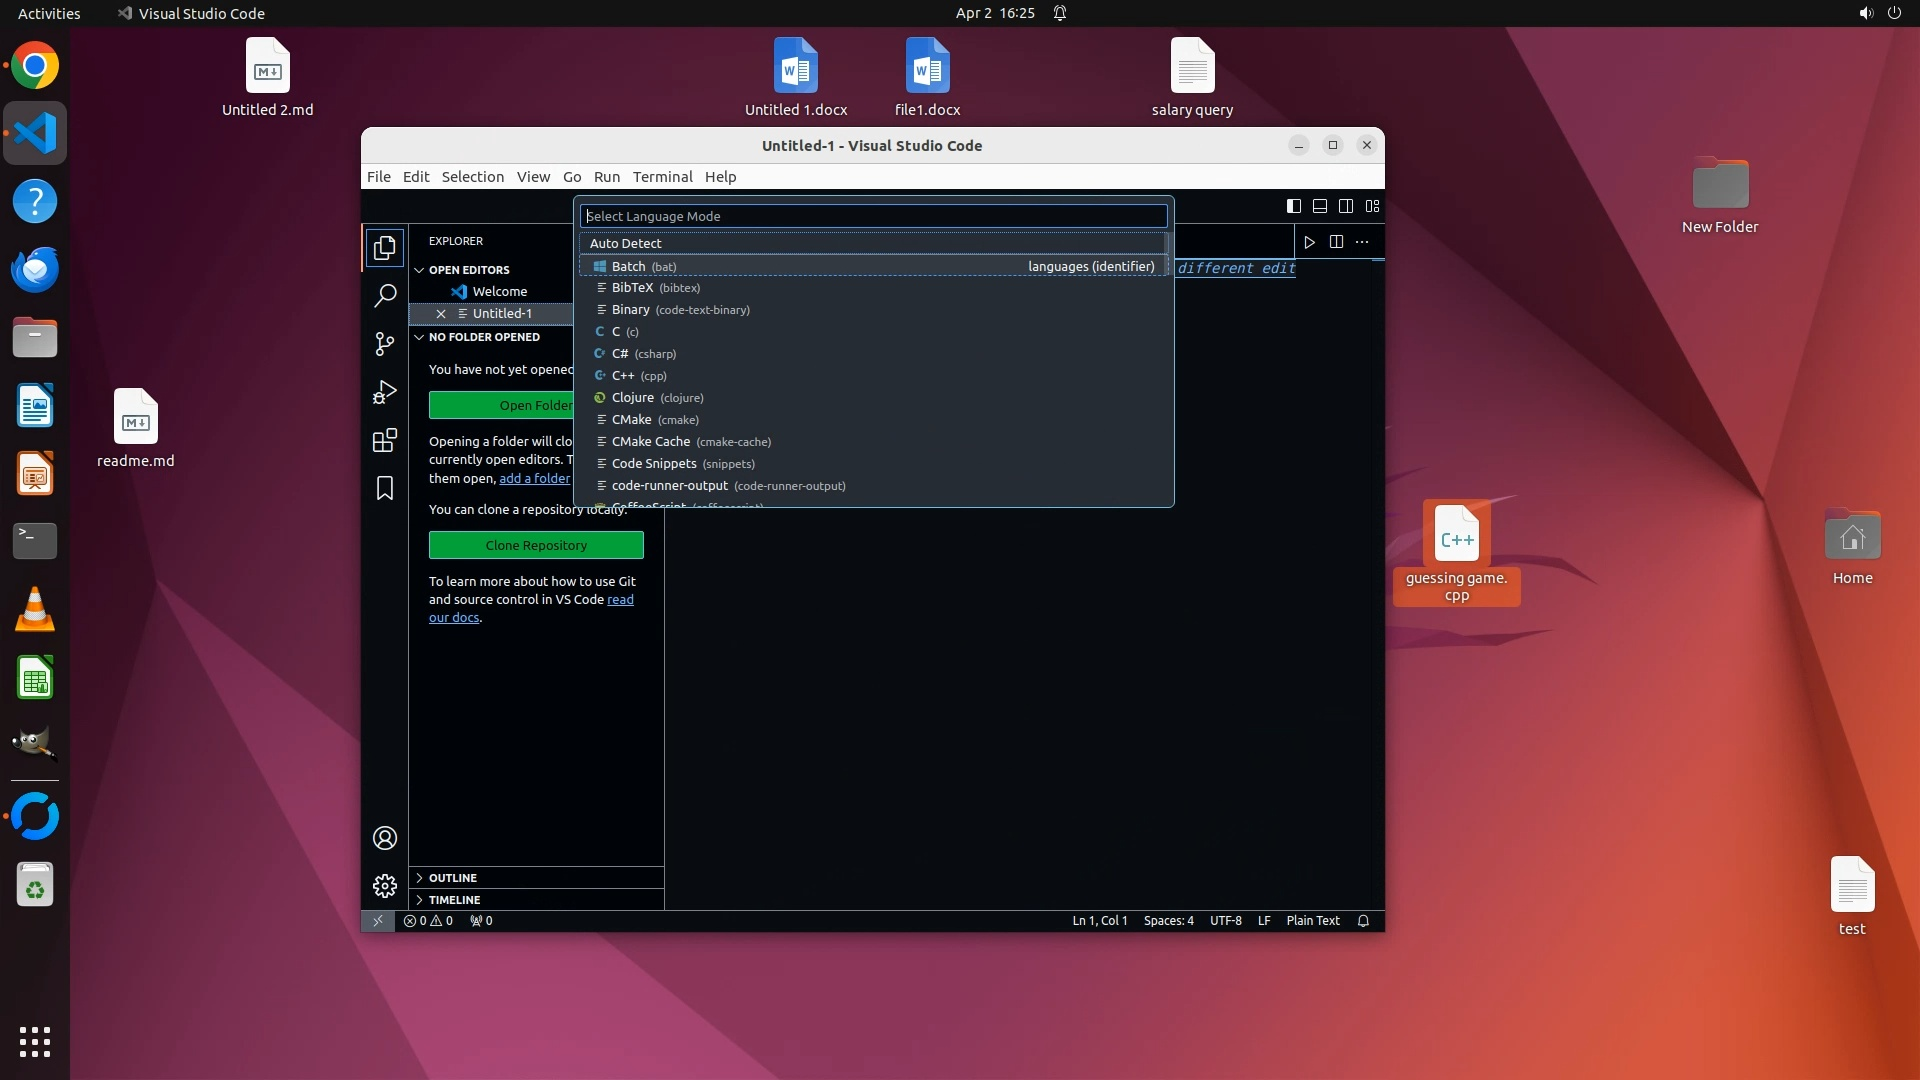Screen dimensions: 1920x1080
Task: Toggle primary side bar layout button
Action: 1293,206
